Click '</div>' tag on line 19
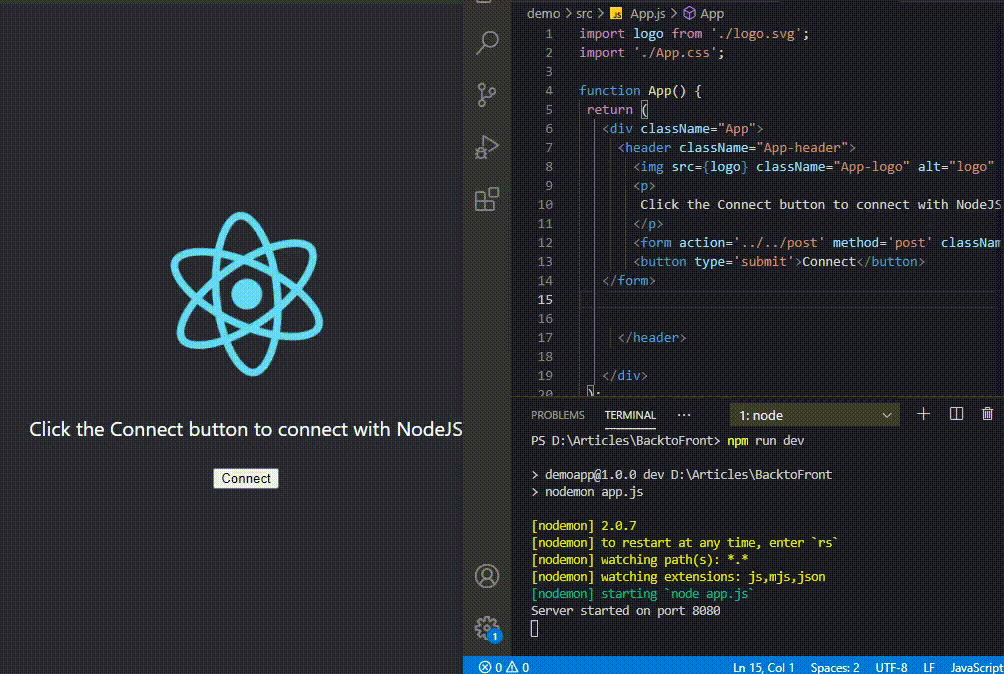The width and height of the screenshot is (1004, 674). (x=625, y=375)
